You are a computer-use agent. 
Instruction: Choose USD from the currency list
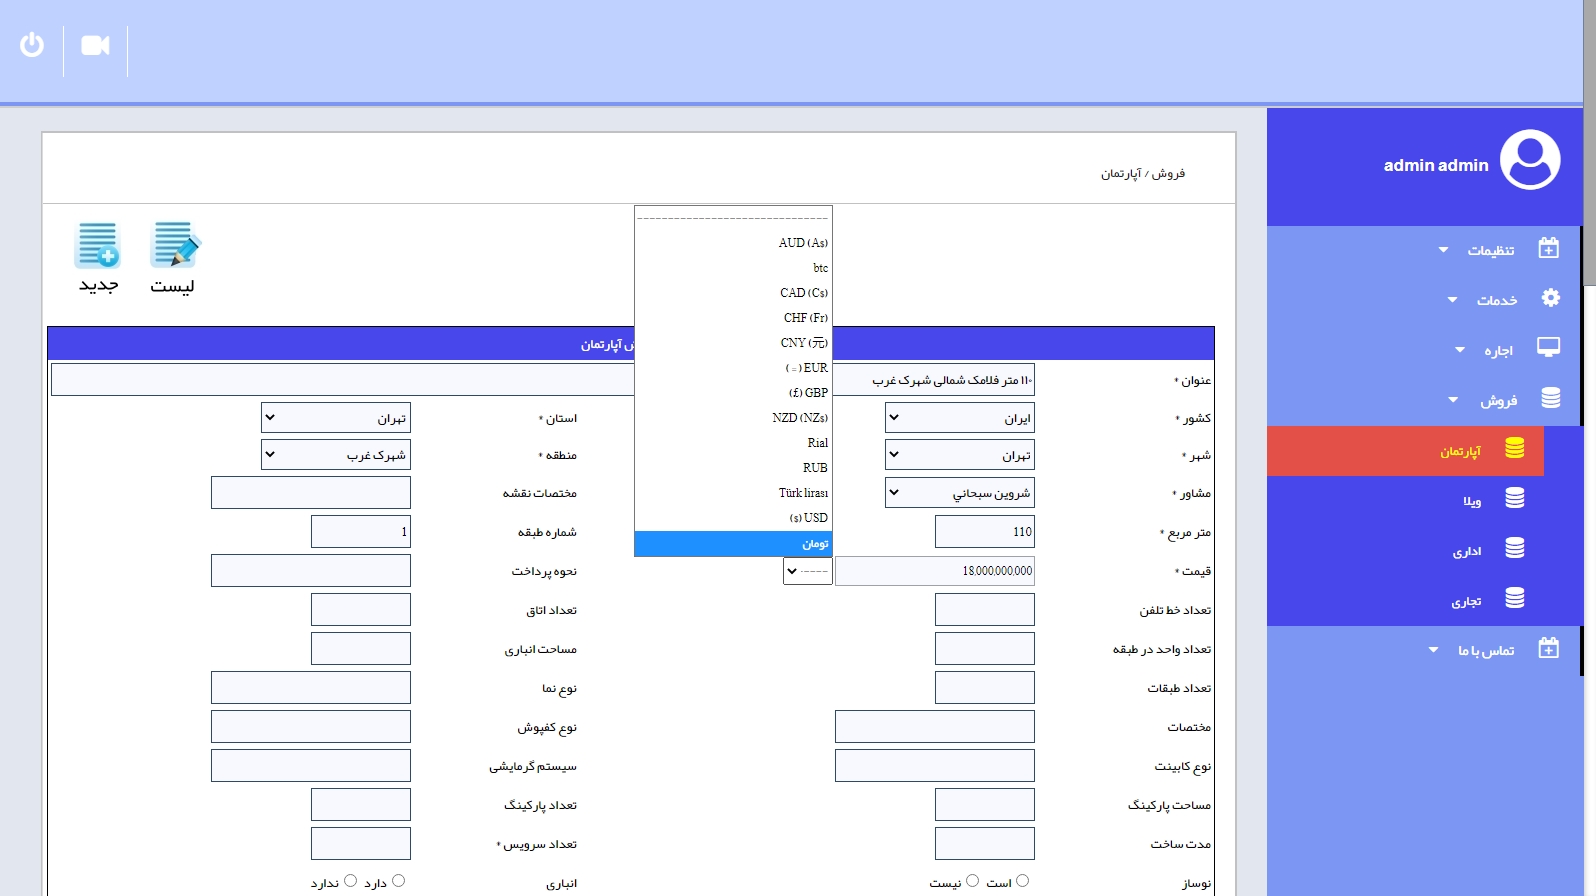pyautogui.click(x=733, y=518)
